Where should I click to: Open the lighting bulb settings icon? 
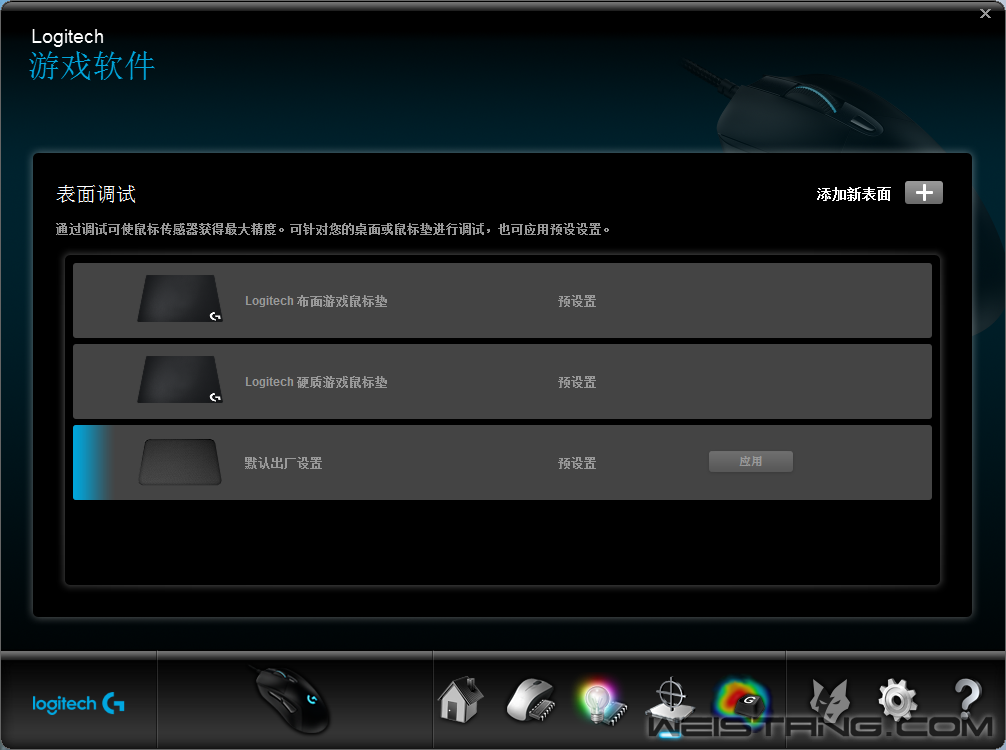pos(601,702)
